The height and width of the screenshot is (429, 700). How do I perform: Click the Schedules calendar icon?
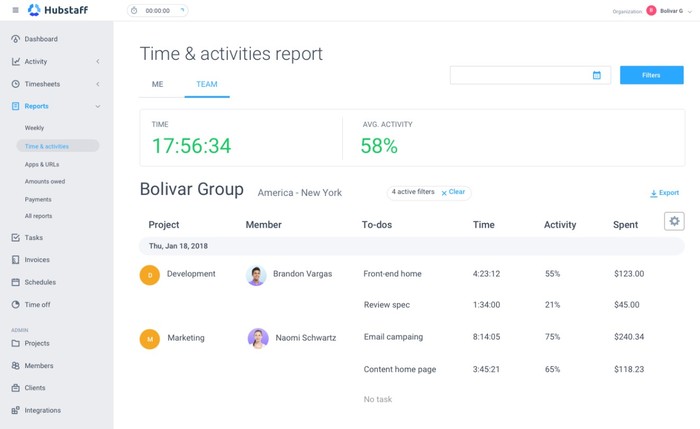16,282
